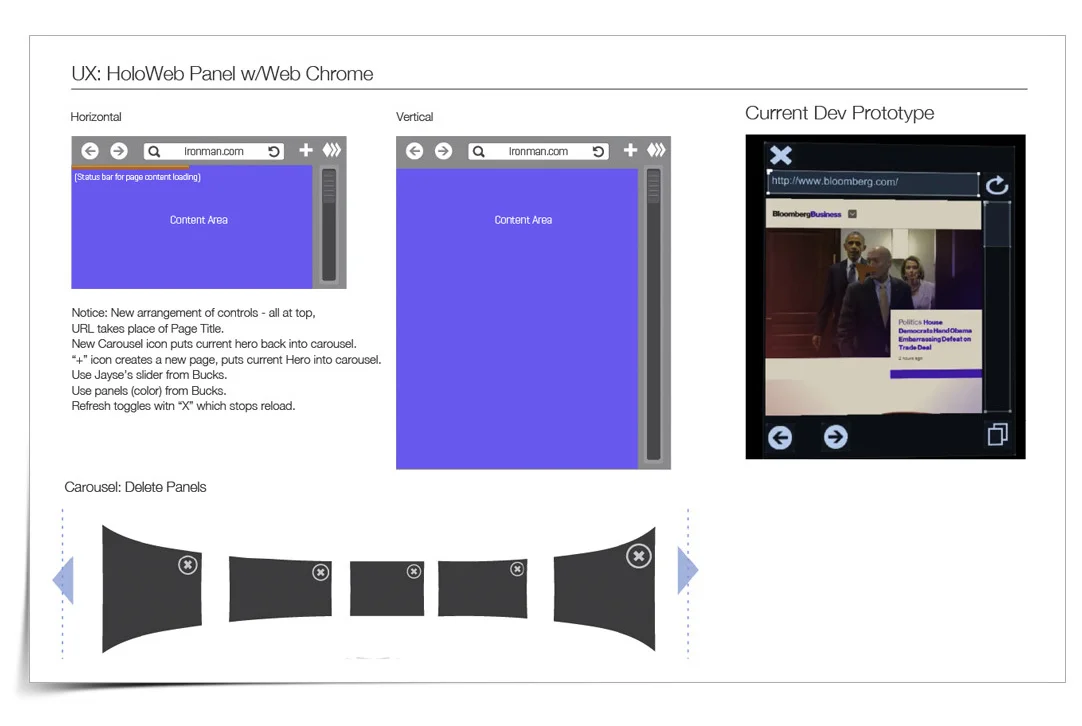Click Carousel: Delete Panels heading
The image size is (1082, 726).
point(135,487)
